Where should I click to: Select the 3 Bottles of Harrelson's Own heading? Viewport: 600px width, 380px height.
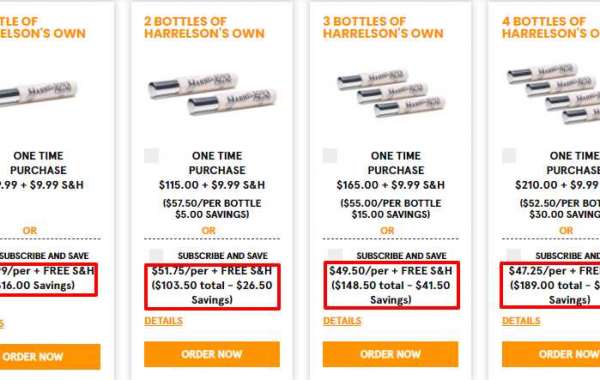click(383, 27)
